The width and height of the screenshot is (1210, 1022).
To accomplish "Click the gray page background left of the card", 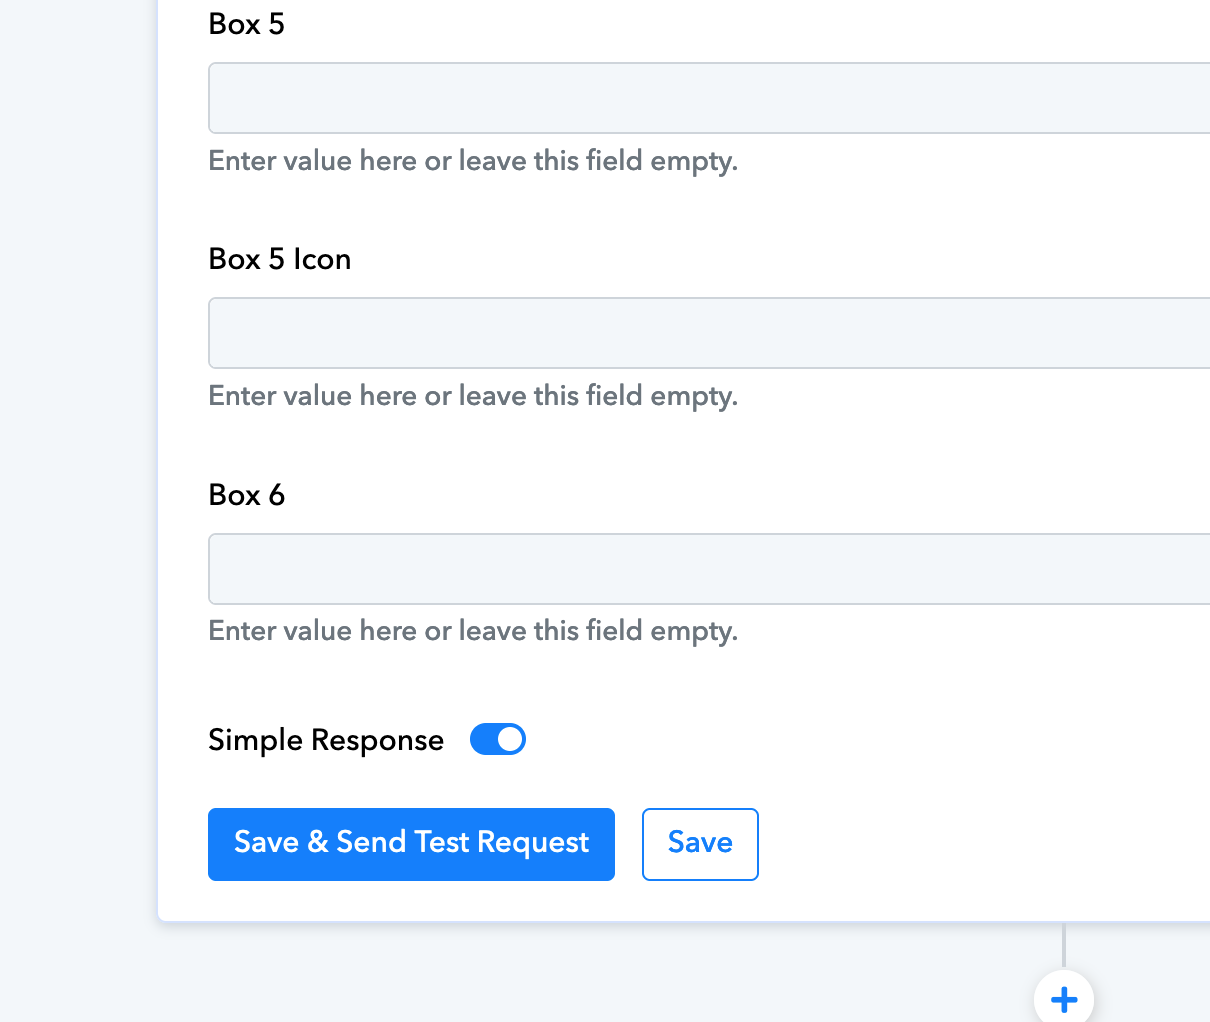I will pyautogui.click(x=78, y=500).
